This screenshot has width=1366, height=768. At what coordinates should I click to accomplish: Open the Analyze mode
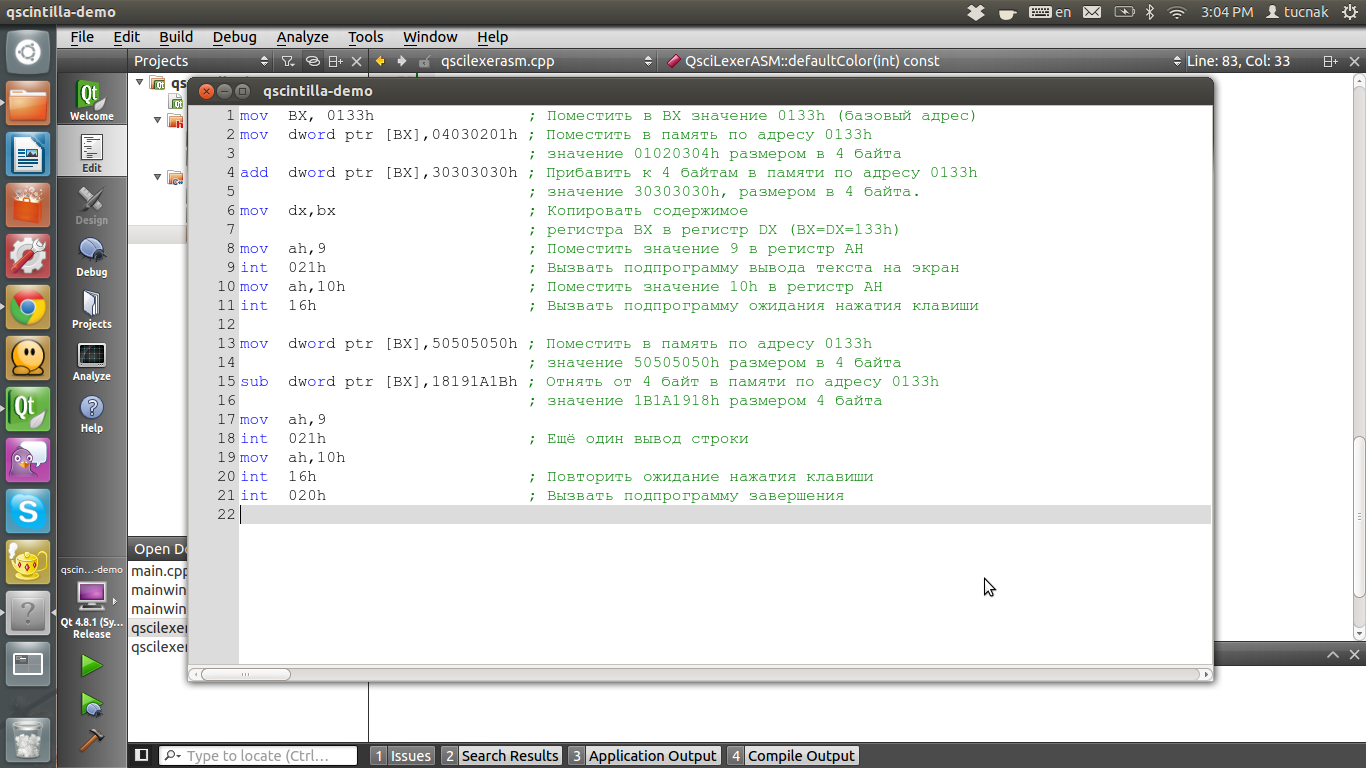(91, 360)
